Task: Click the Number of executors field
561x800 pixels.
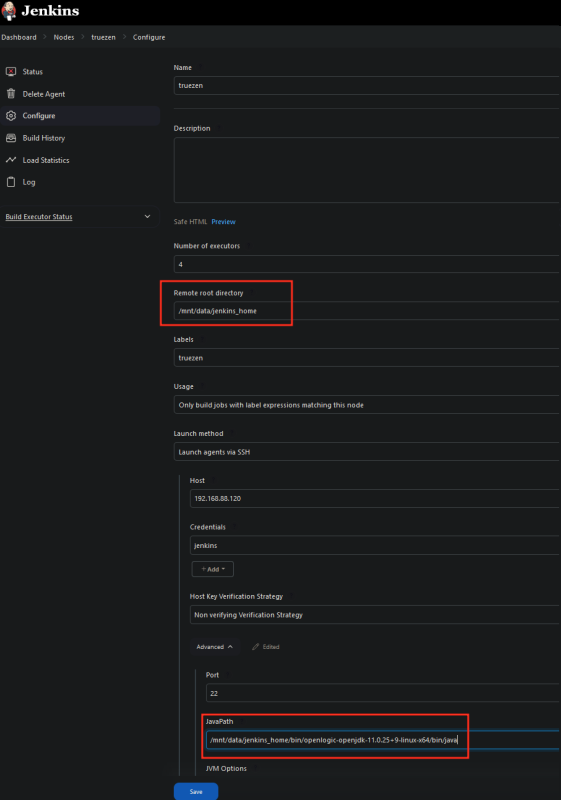Action: [367, 264]
